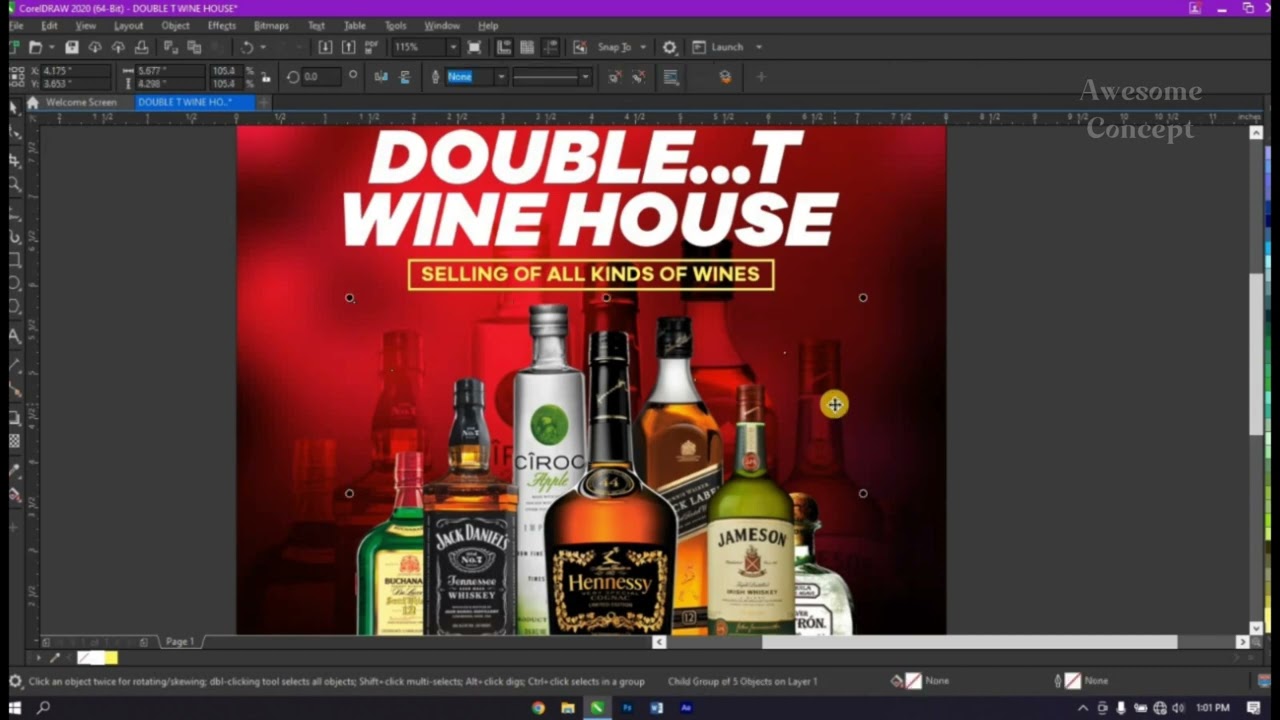Click the fill color None indicator

[913, 681]
